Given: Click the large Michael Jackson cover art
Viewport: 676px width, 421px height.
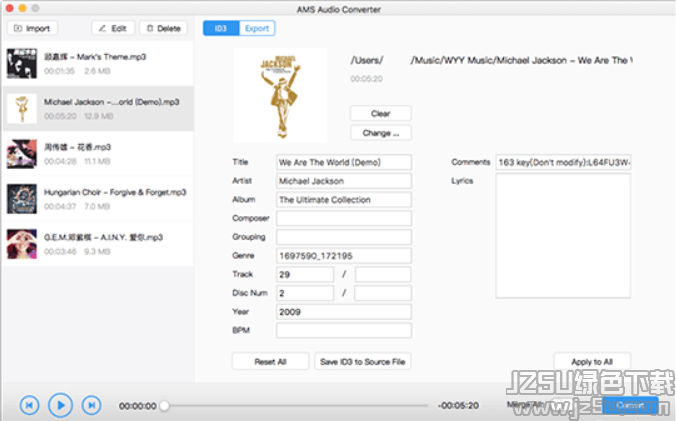Looking at the screenshot, I should click(x=280, y=95).
